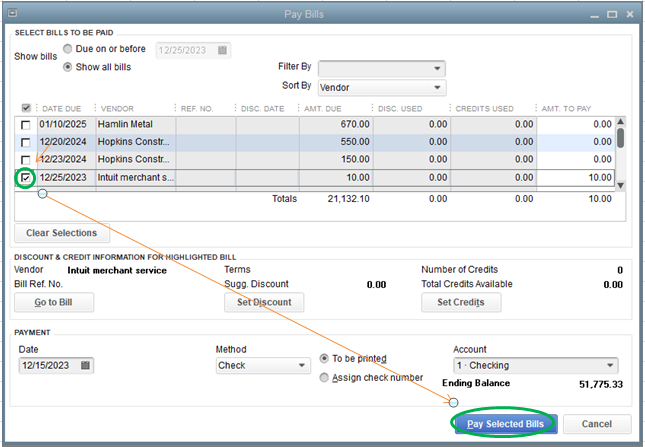Click the CREDITS USED column header
Viewport: 645px width, 447px height.
point(485,109)
